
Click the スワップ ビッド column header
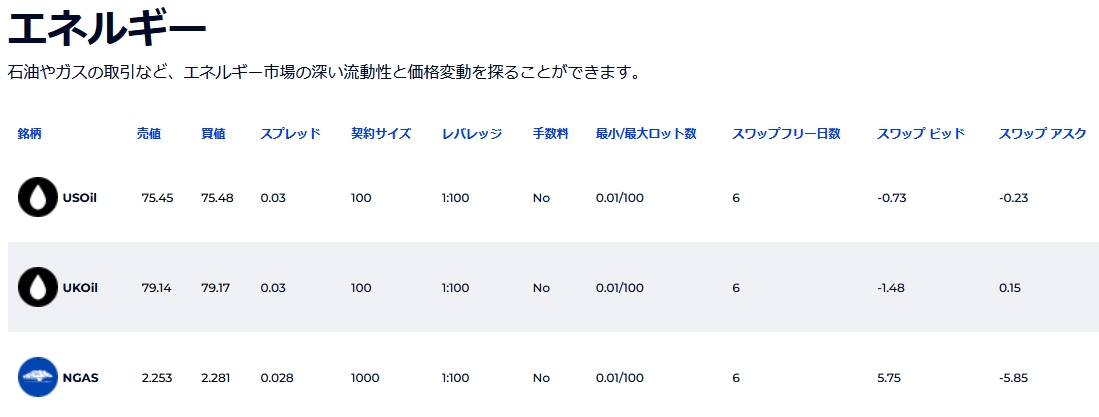point(921,134)
